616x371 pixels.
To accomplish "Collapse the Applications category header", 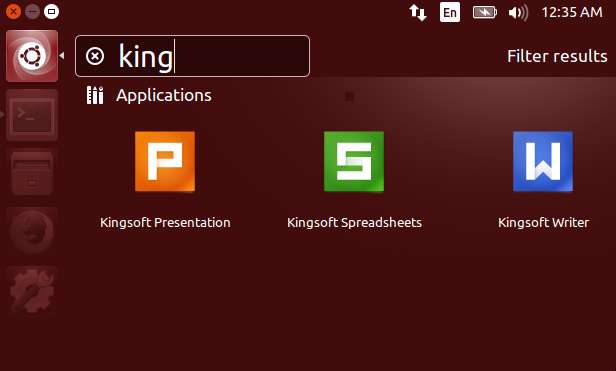I will [149, 96].
